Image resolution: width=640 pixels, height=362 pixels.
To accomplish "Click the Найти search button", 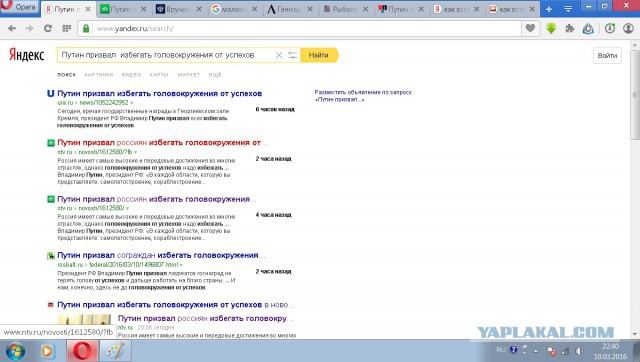I will tap(319, 55).
